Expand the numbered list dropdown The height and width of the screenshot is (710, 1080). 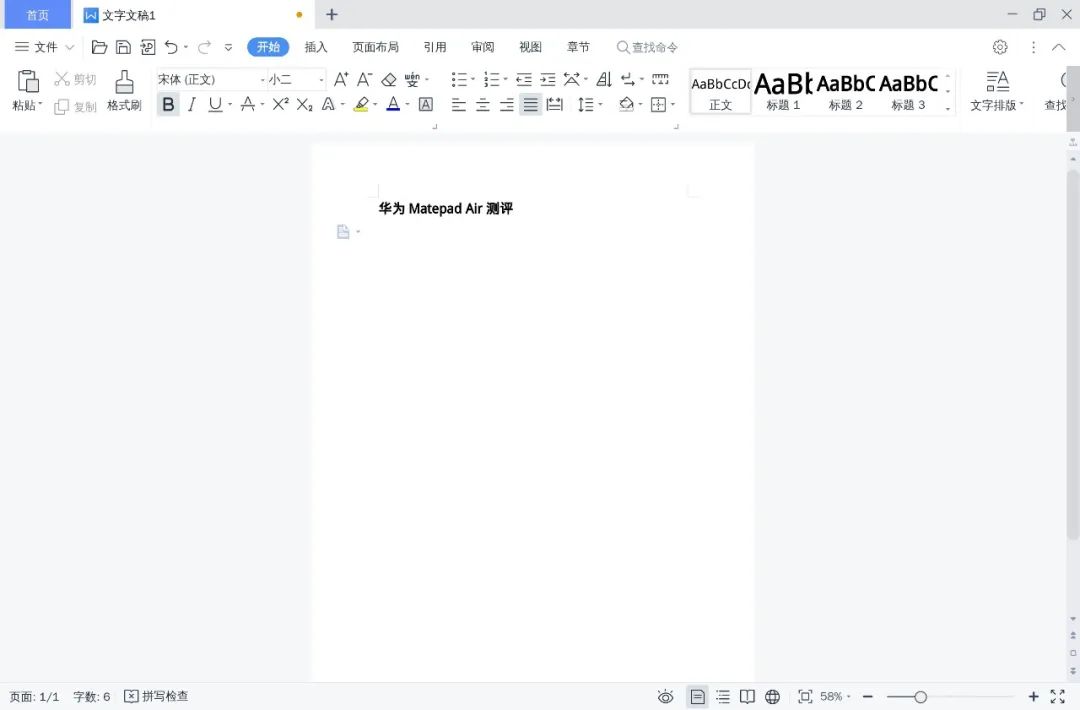tap(506, 79)
